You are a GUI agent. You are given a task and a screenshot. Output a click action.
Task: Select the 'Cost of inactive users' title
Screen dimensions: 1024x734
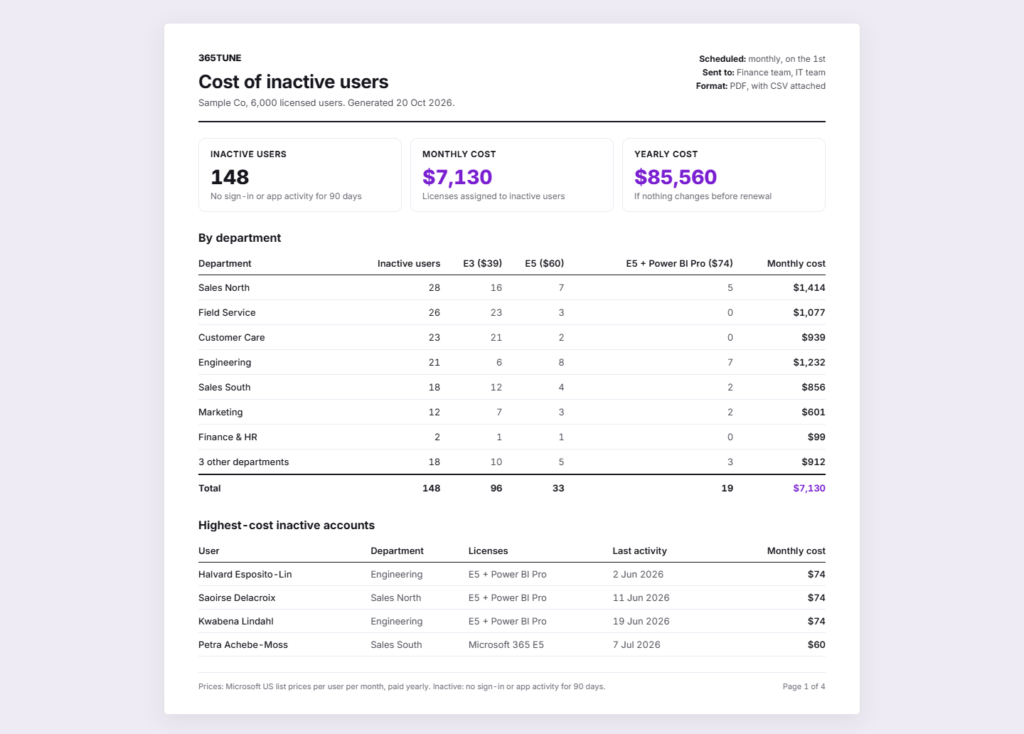point(293,82)
